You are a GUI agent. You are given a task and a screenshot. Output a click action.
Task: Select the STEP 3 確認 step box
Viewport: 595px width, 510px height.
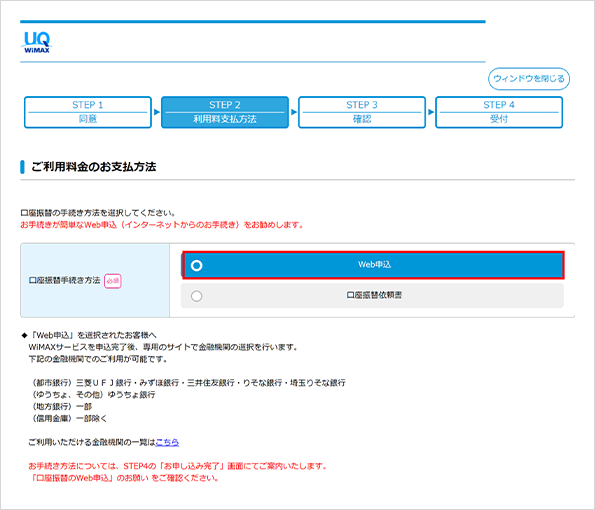[x=362, y=112]
